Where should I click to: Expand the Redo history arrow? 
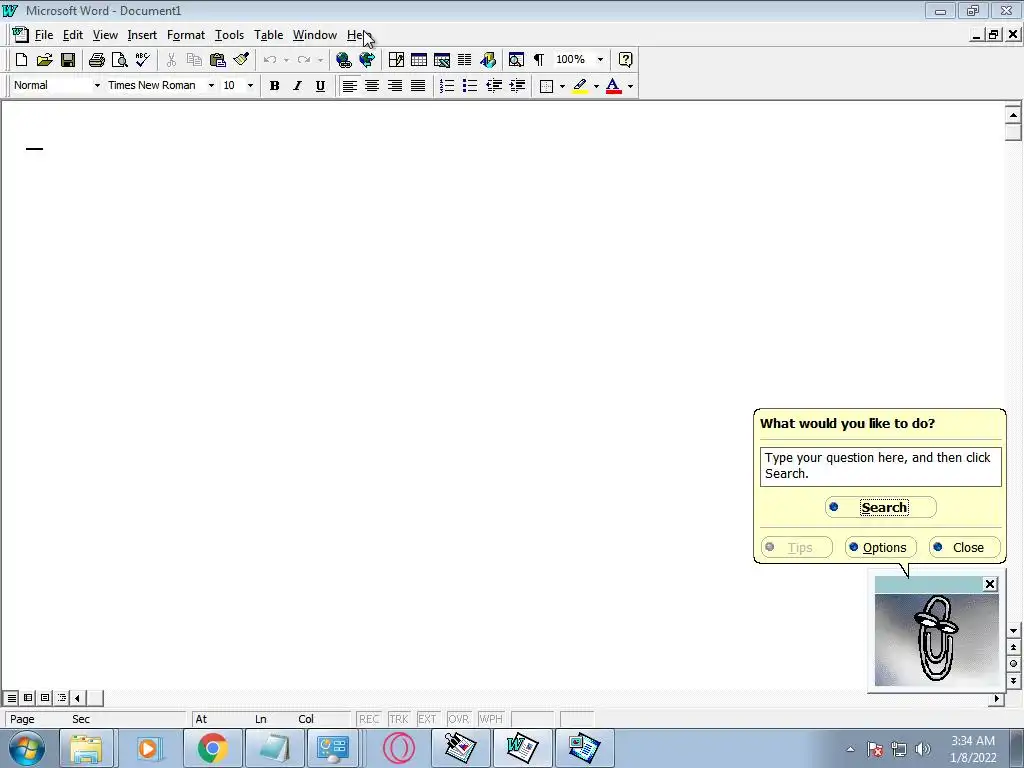320,60
